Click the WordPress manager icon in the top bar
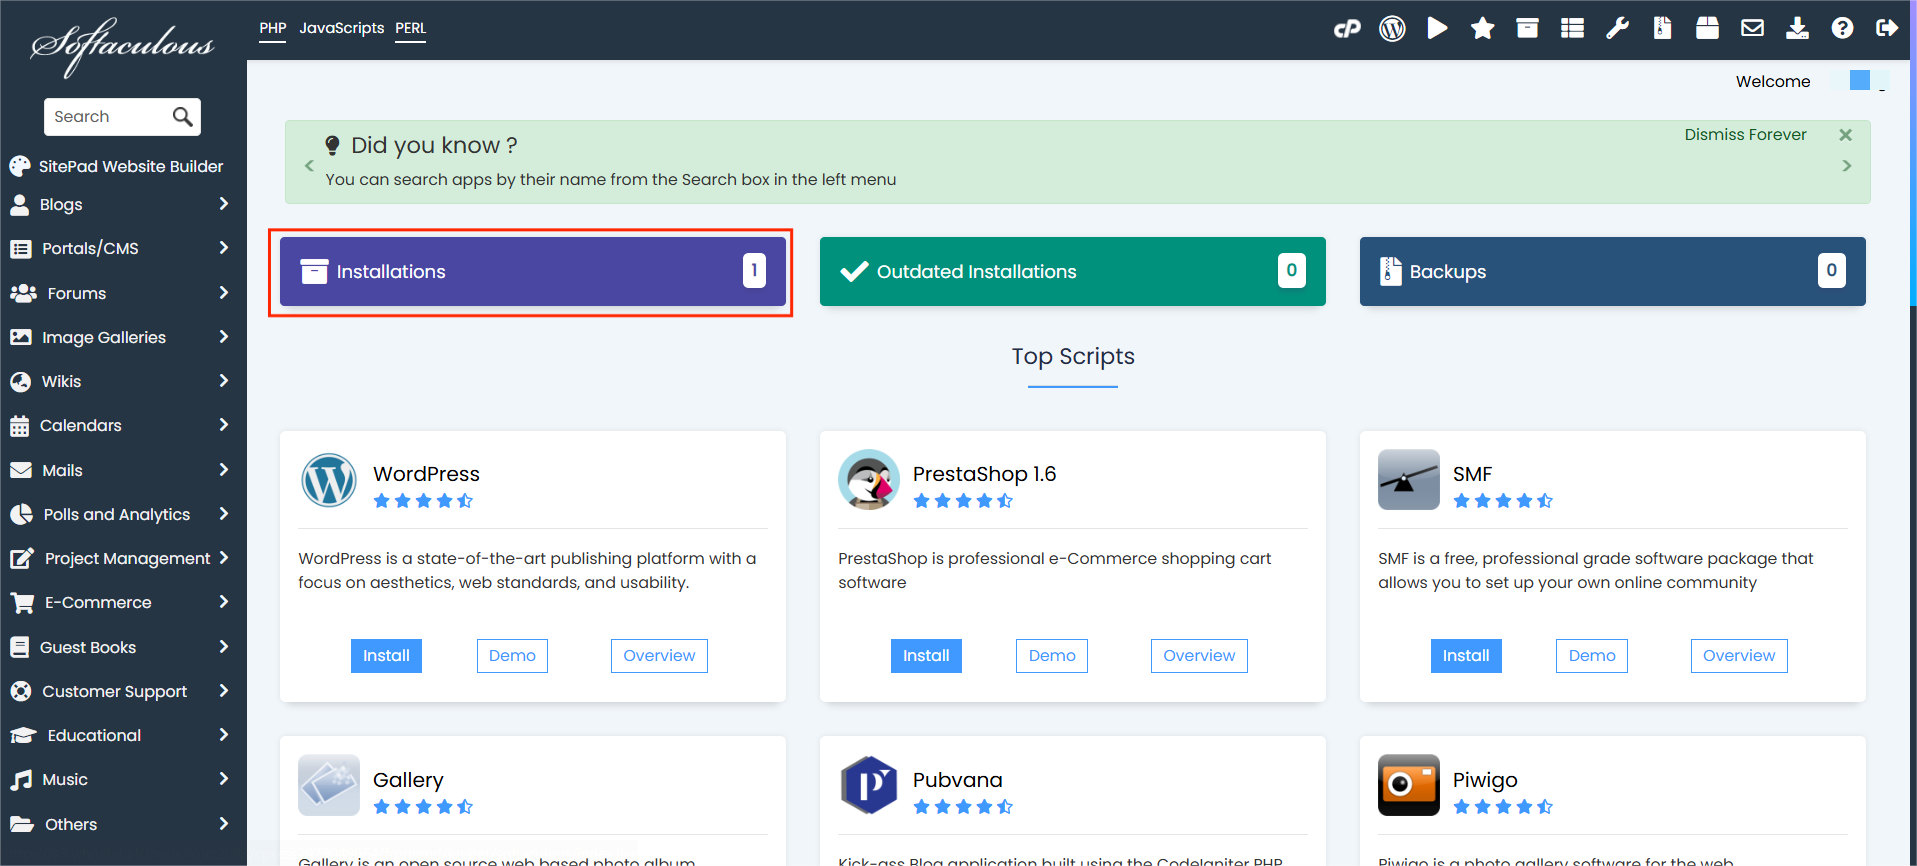This screenshot has width=1917, height=866. click(x=1392, y=29)
